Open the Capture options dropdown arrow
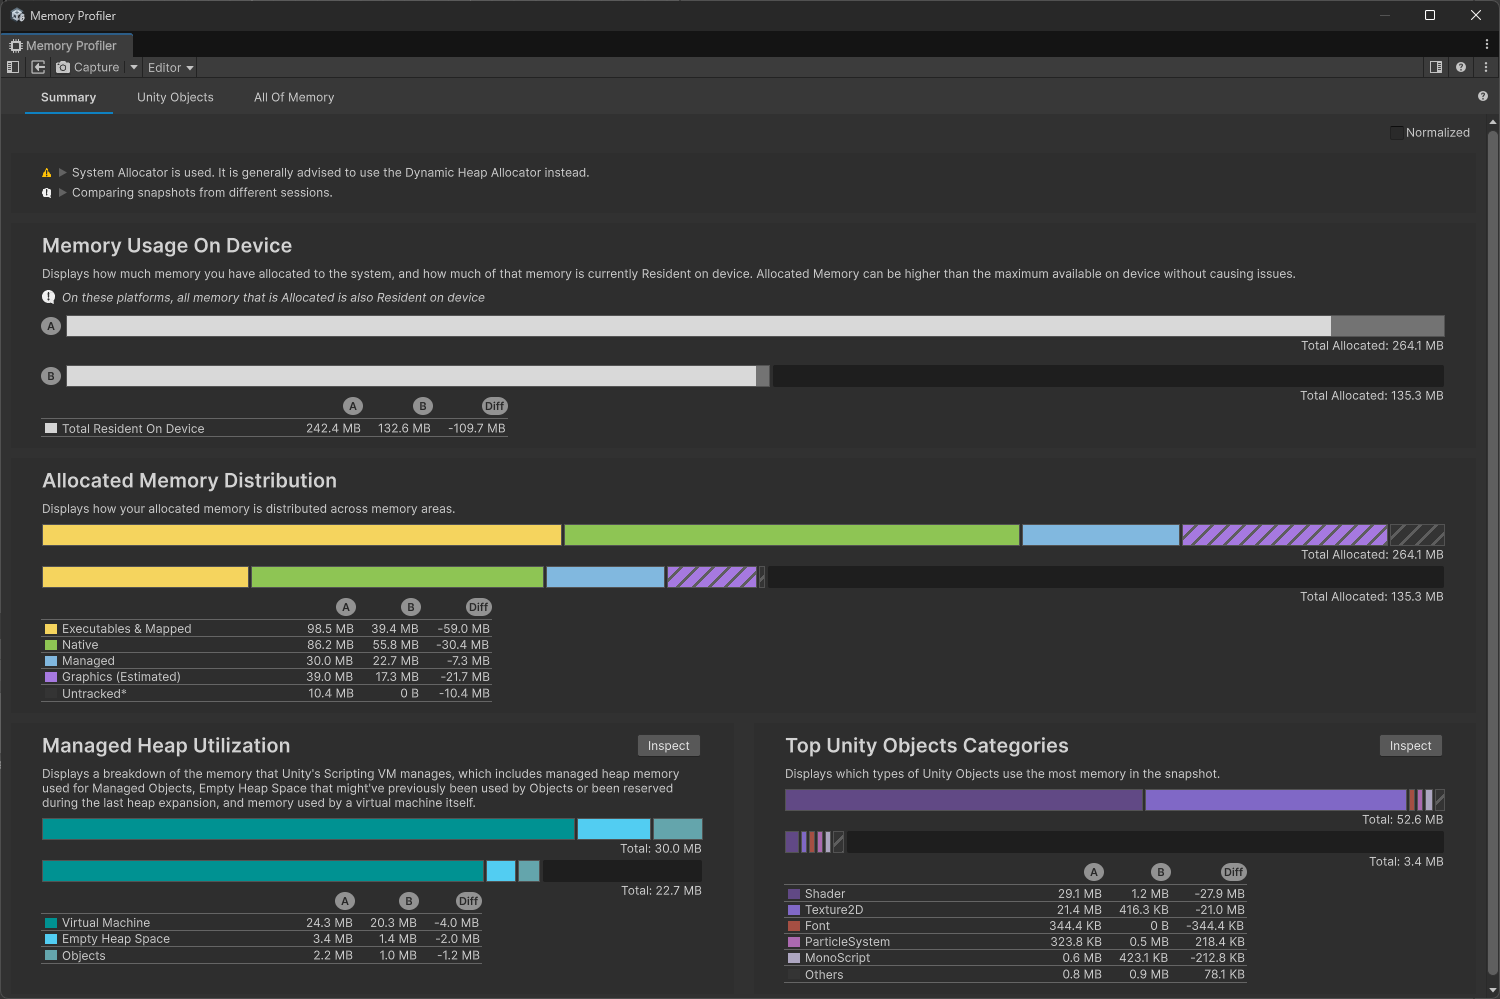 point(134,67)
